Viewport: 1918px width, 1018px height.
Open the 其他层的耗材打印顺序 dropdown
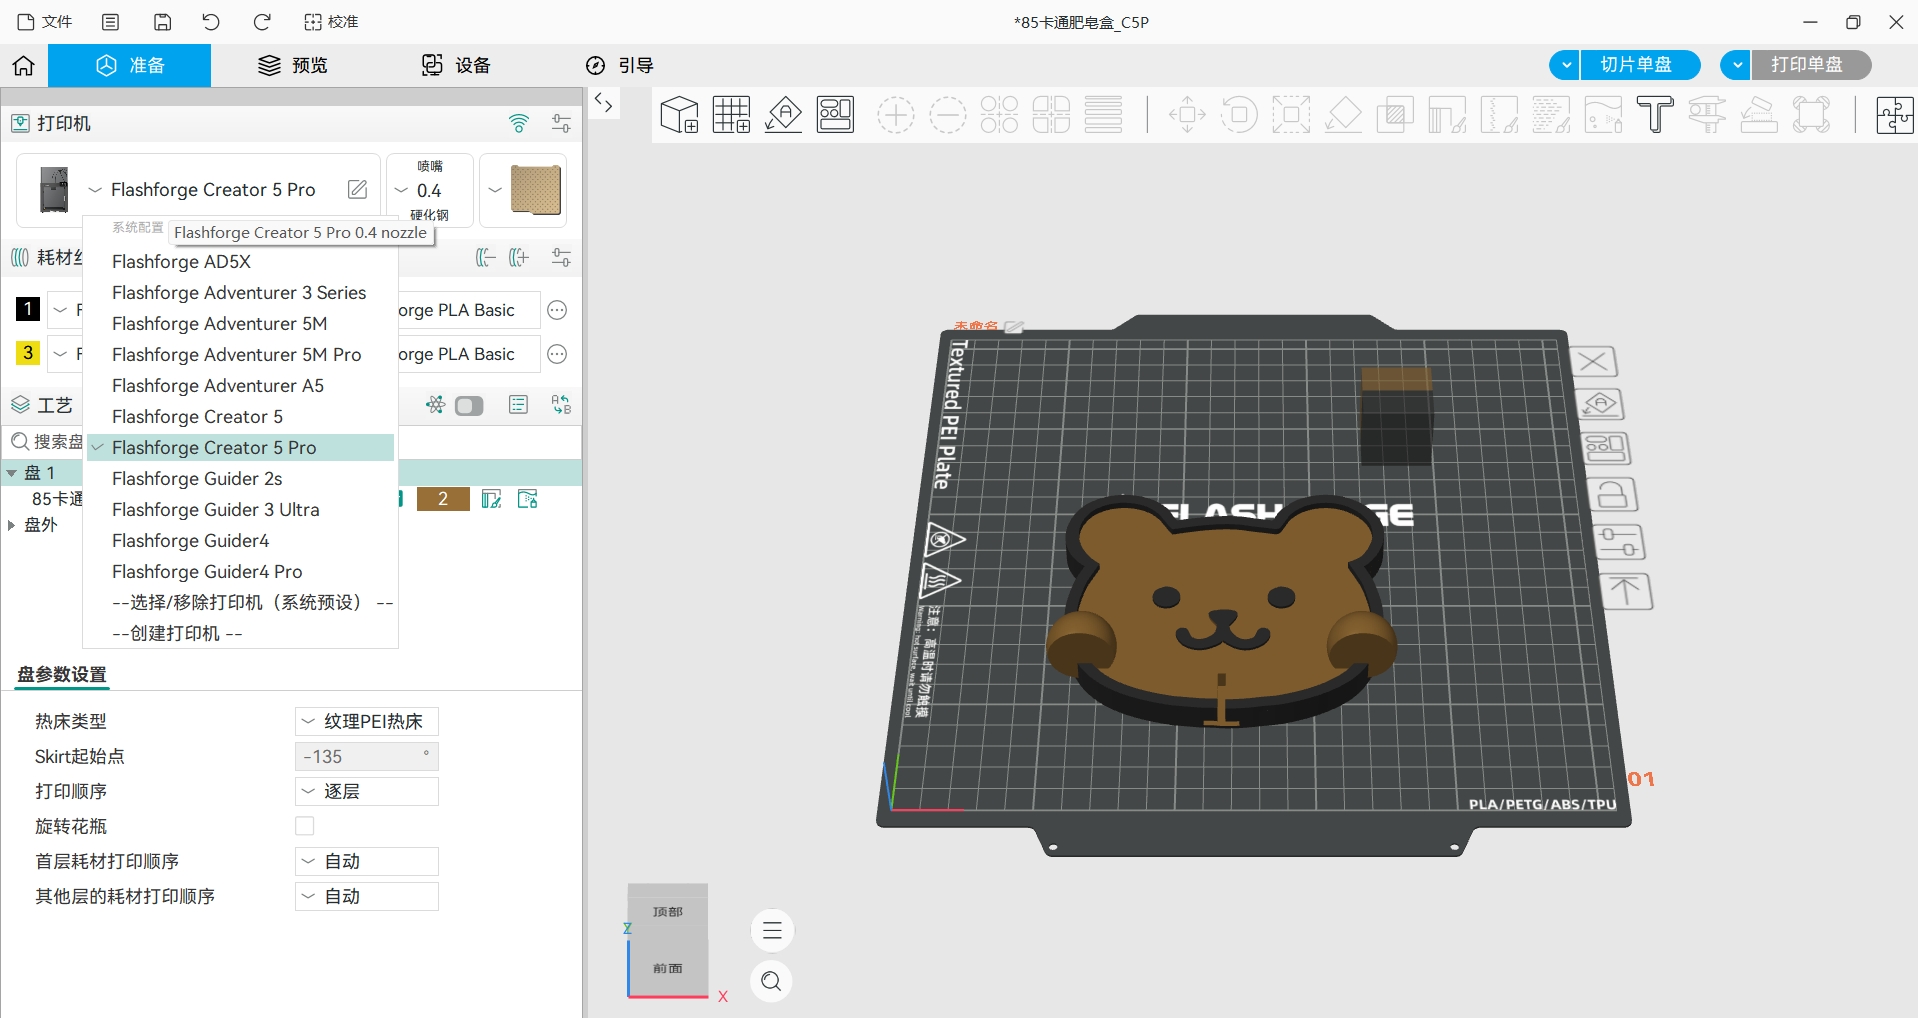[367, 896]
